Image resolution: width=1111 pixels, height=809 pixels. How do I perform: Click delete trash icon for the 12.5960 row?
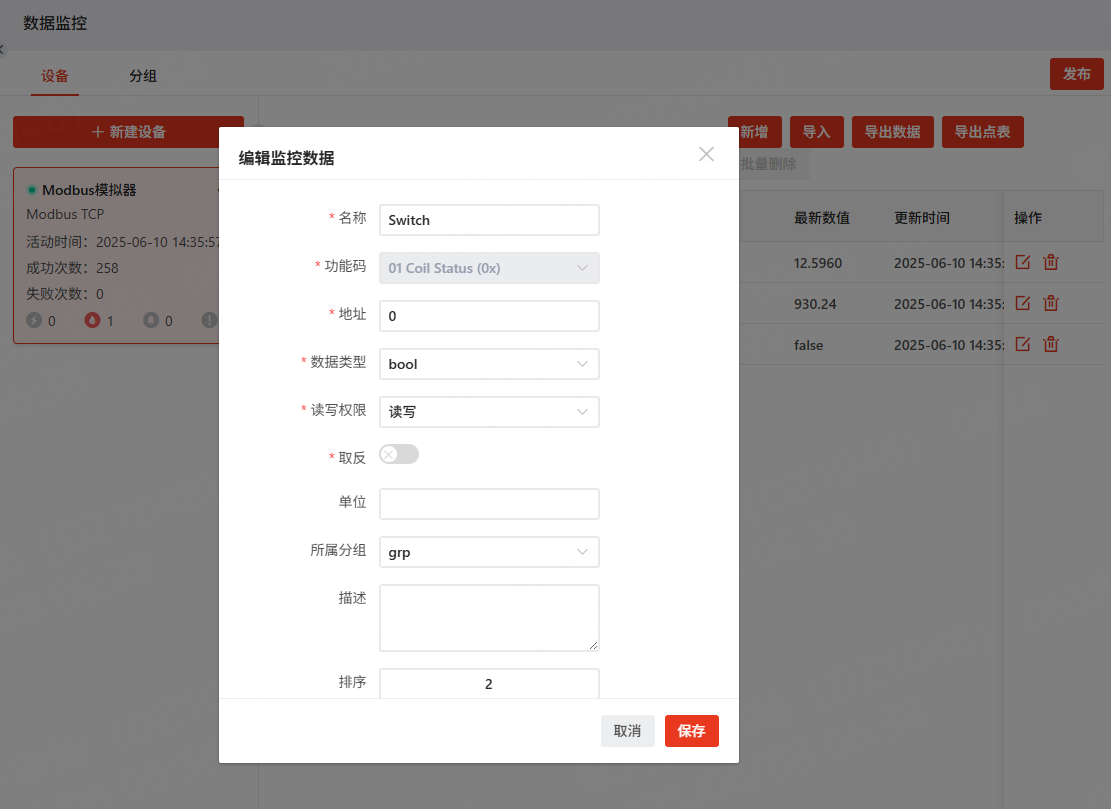(1051, 262)
